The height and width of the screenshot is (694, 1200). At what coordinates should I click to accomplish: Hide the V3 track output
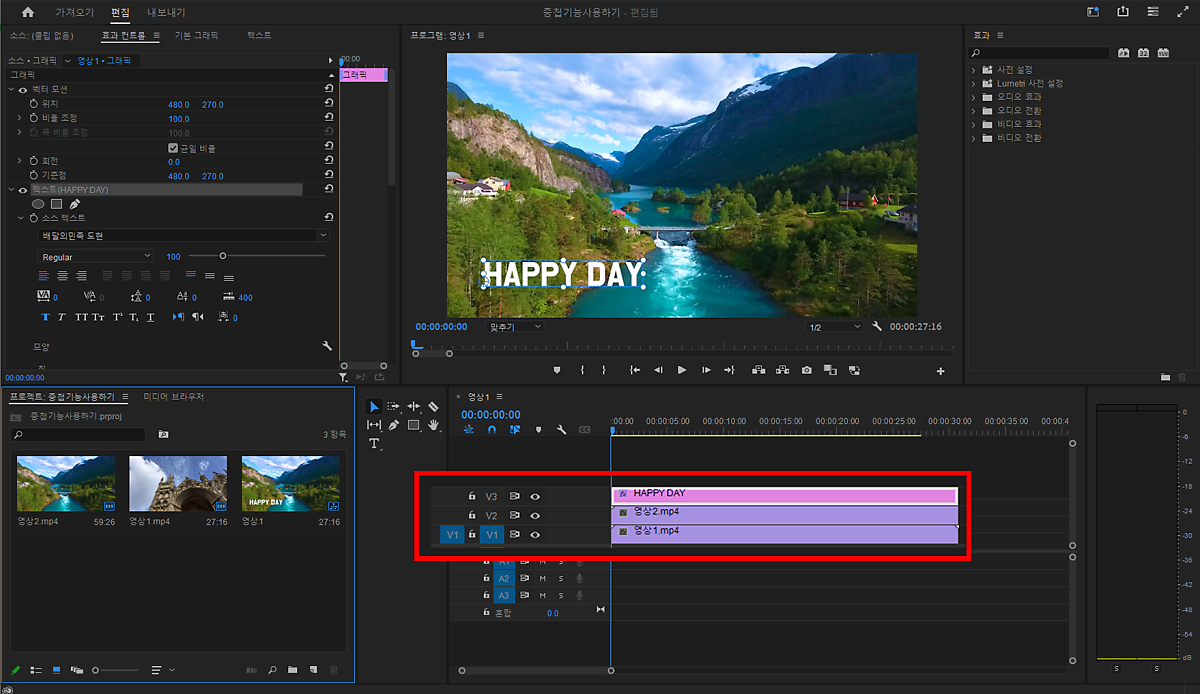click(535, 496)
